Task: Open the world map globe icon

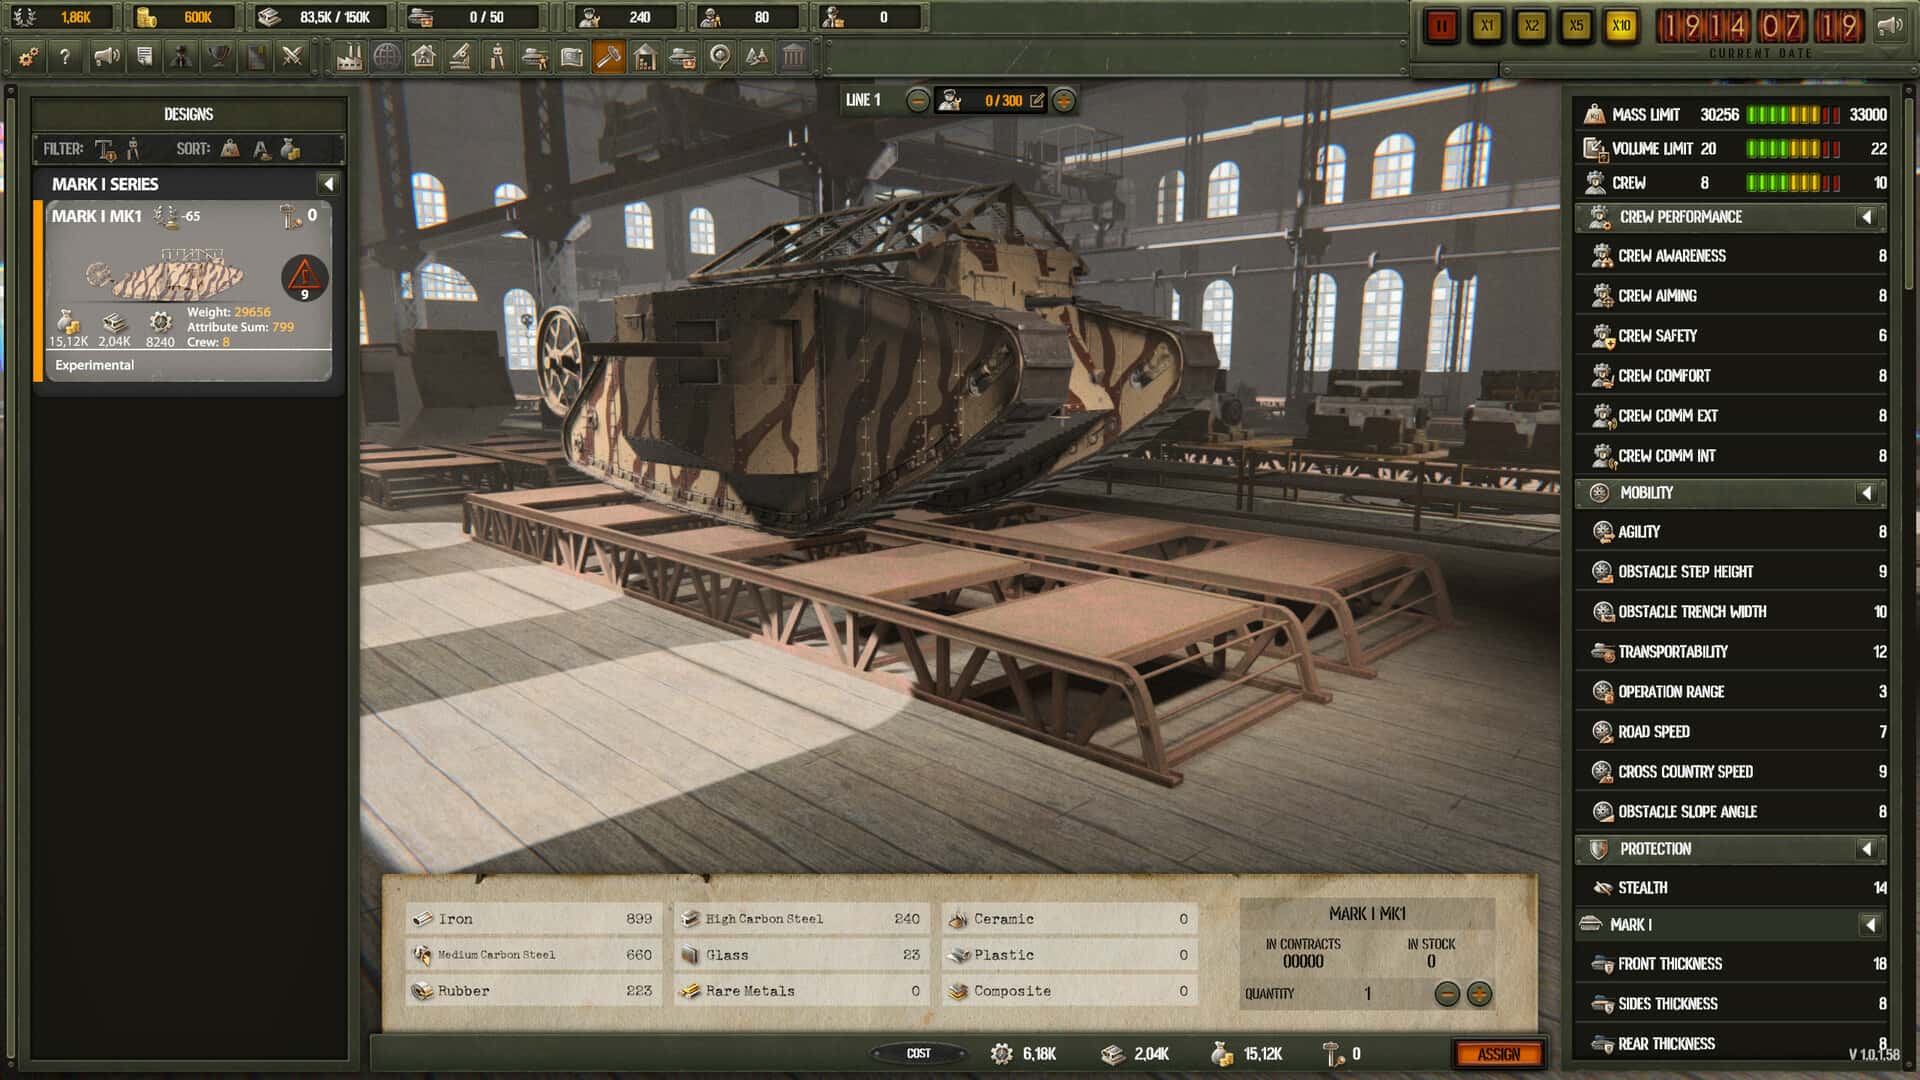Action: (386, 57)
